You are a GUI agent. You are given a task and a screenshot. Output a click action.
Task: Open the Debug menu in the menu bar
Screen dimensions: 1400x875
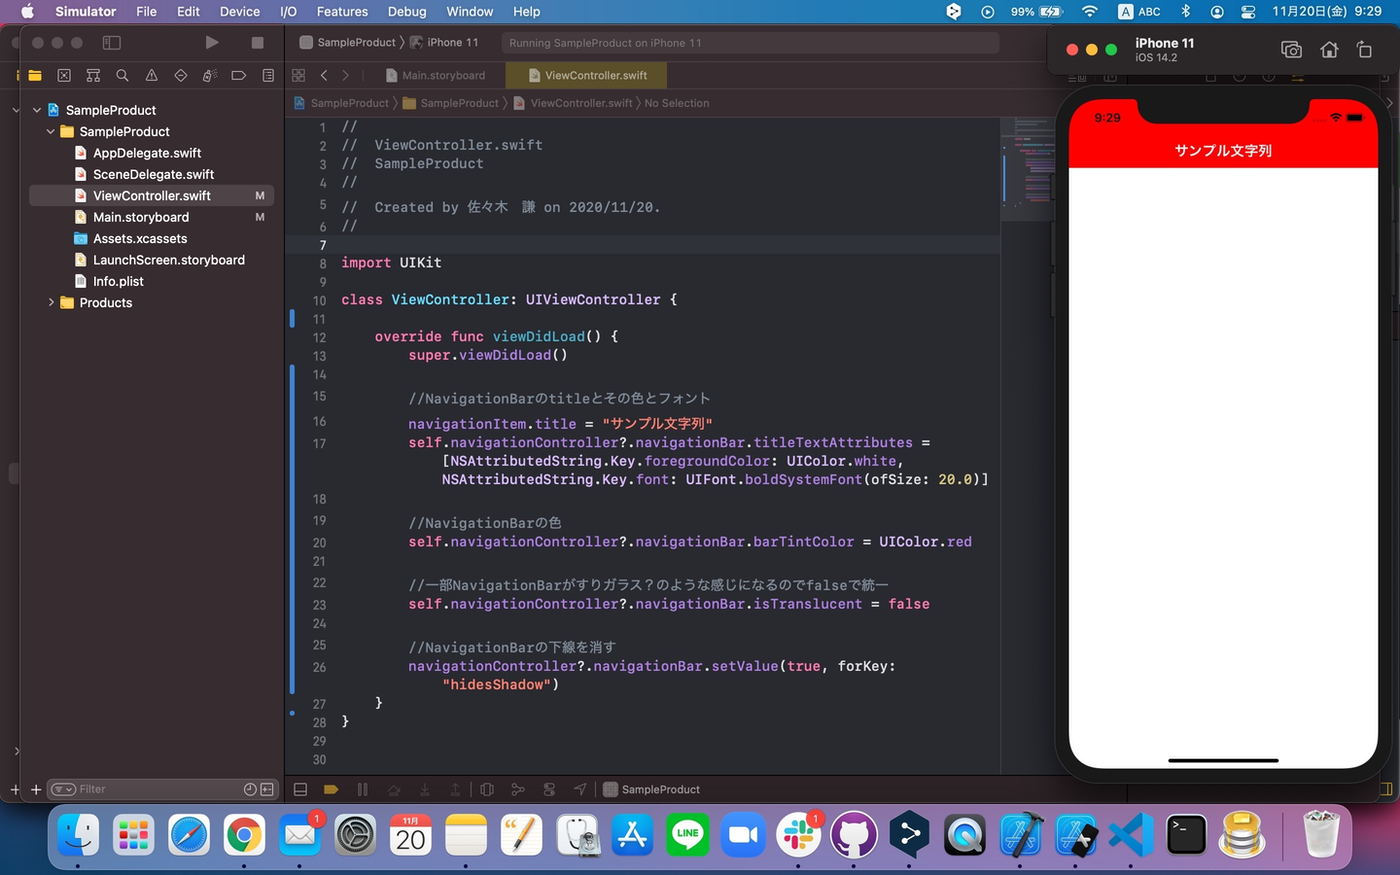click(x=407, y=11)
